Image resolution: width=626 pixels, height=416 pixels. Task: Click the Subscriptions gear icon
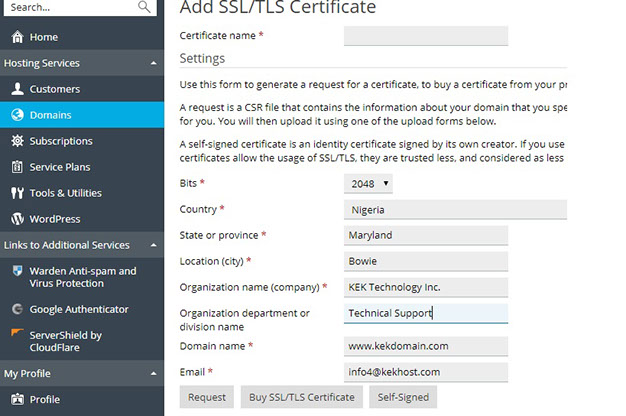17,141
